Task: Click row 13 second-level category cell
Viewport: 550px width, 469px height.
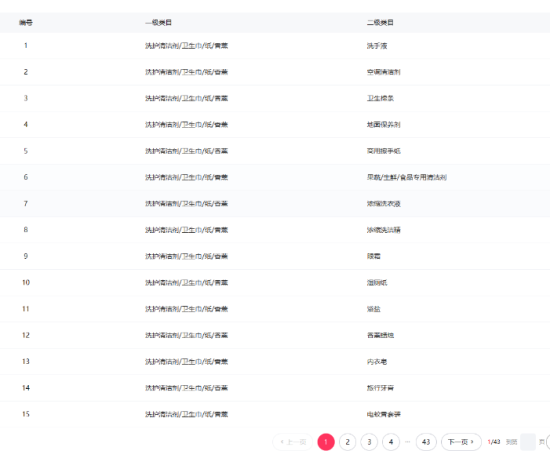Action: [x=377, y=362]
